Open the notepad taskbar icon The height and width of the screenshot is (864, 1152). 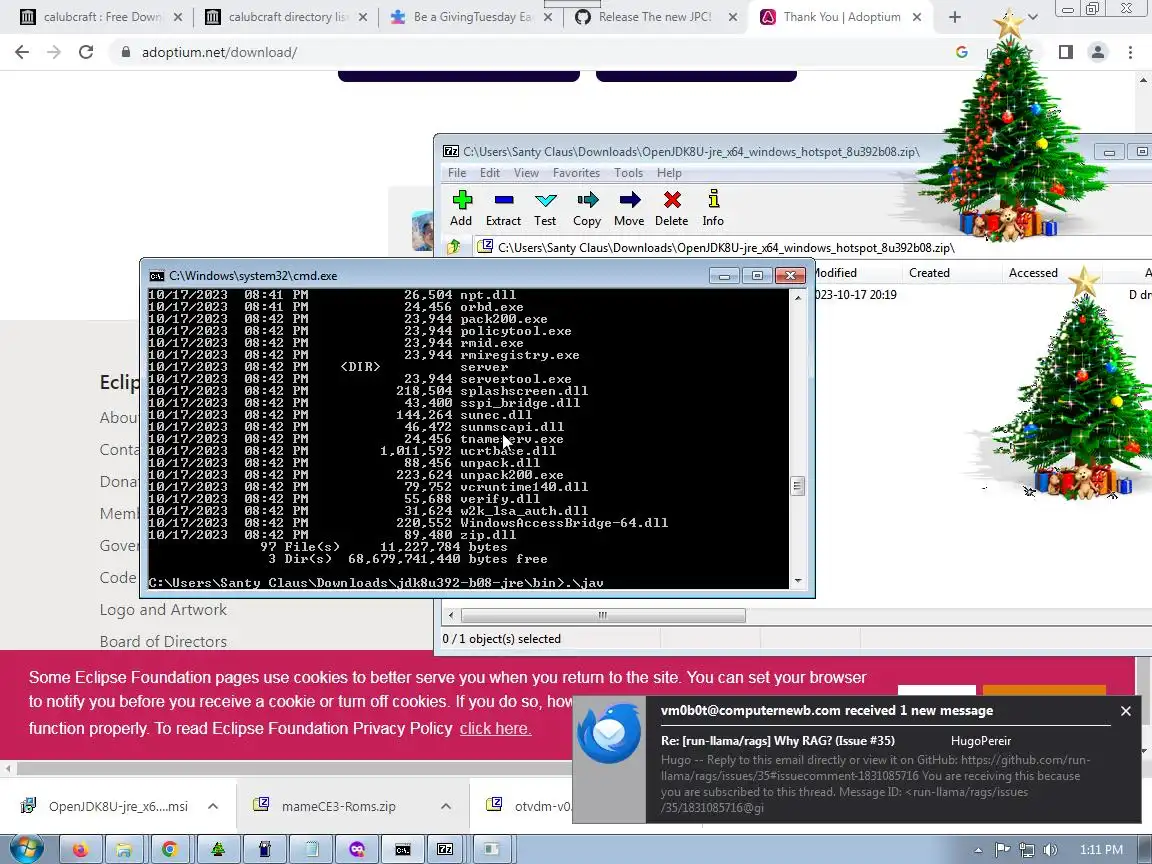[x=312, y=849]
